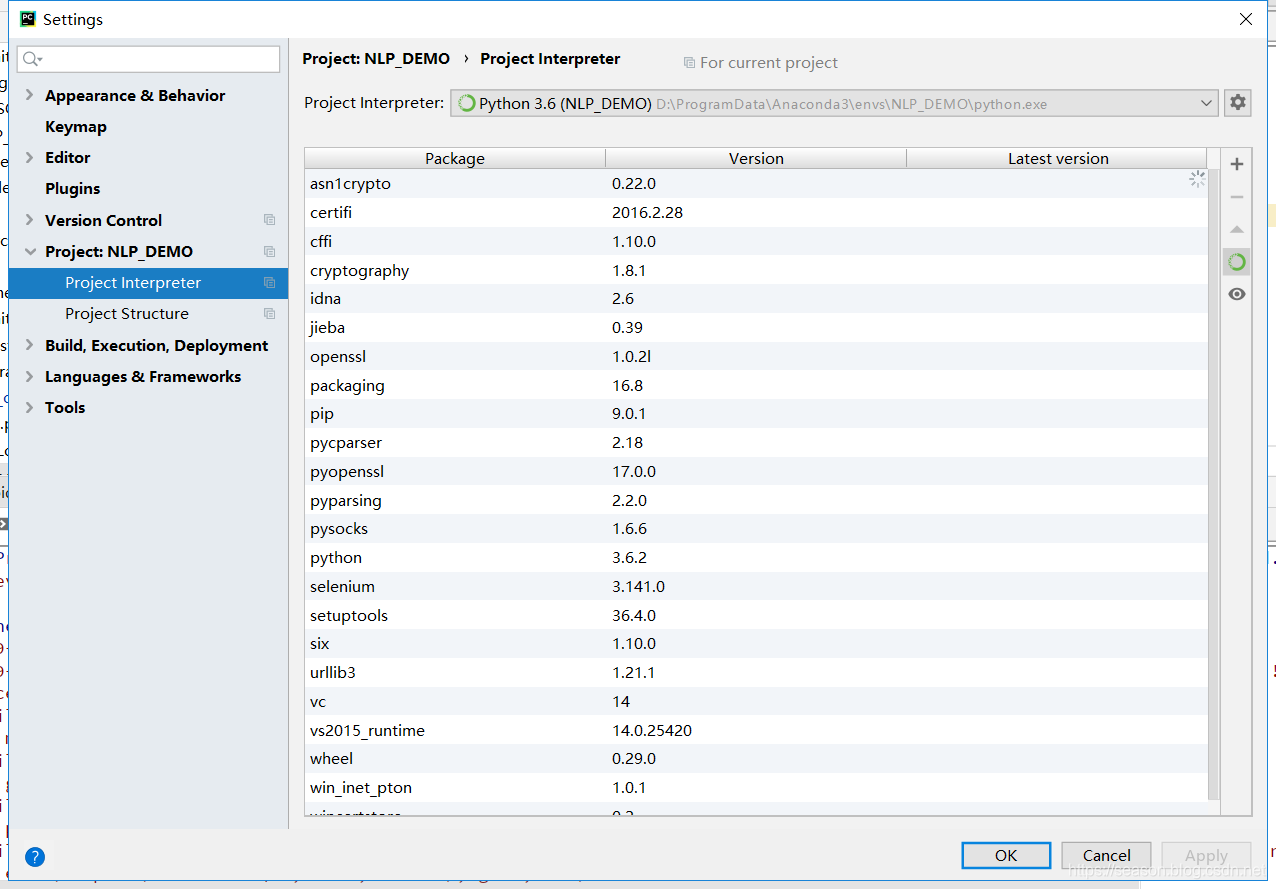Click the install package plus icon
The height and width of the screenshot is (889, 1276).
click(x=1237, y=164)
